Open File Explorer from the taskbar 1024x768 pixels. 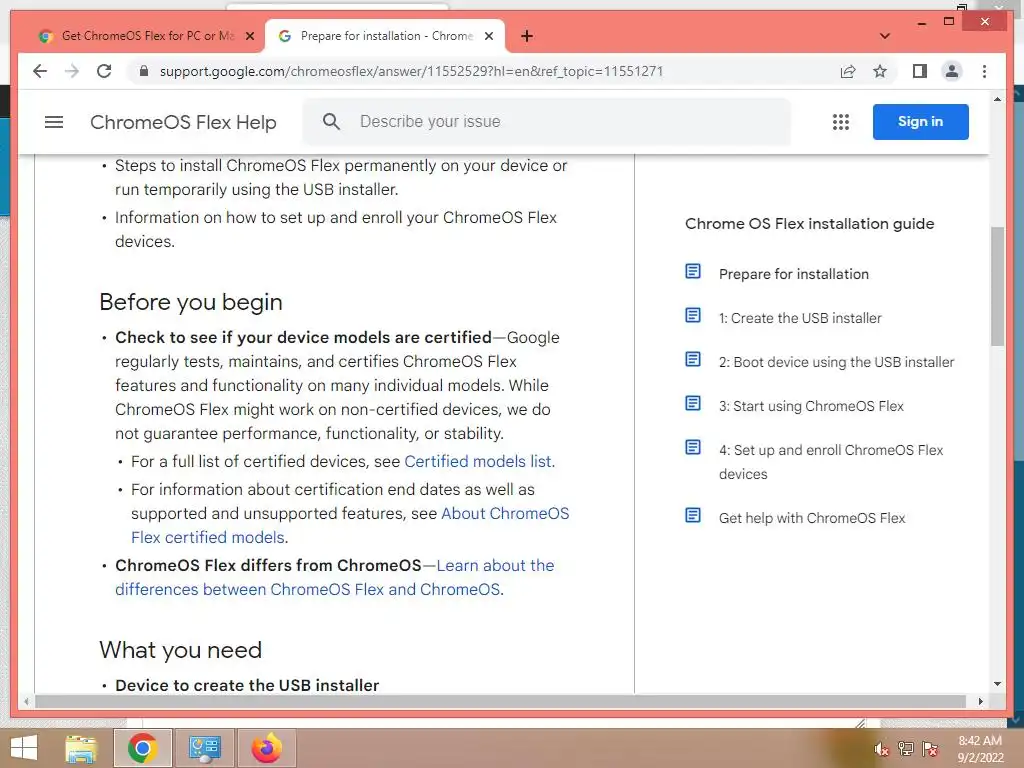(x=81, y=748)
